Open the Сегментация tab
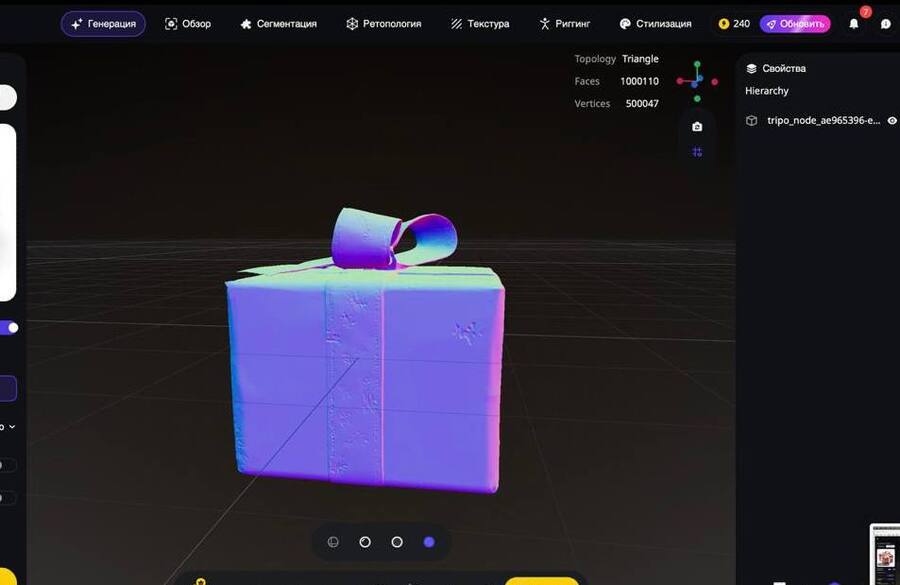This screenshot has height=585, width=900. tap(278, 24)
